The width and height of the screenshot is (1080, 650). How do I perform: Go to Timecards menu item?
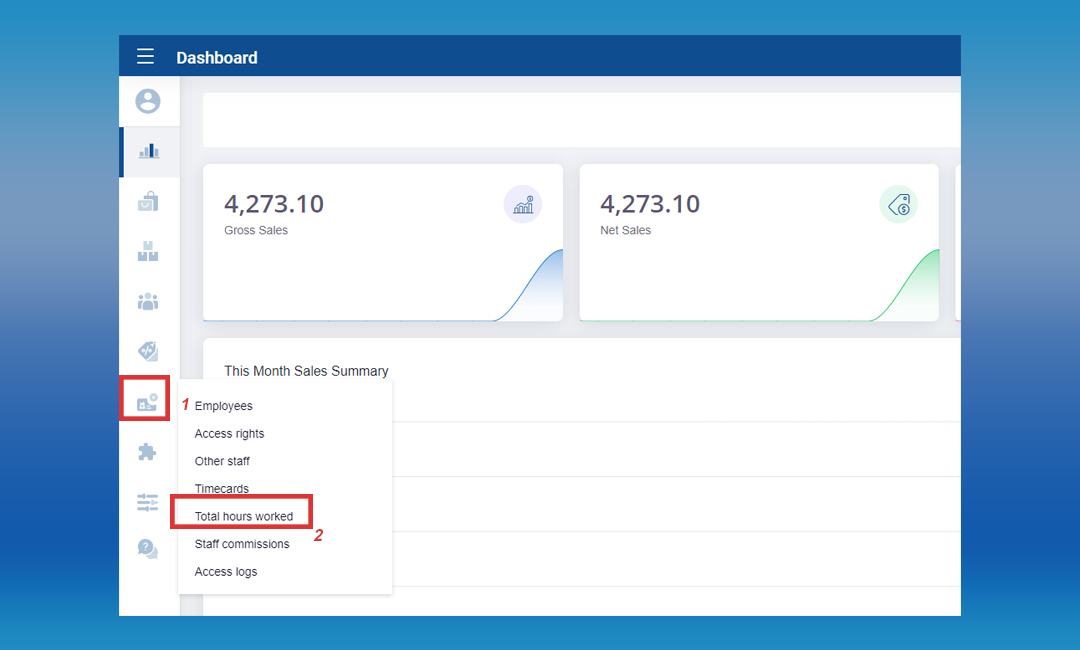[x=222, y=489]
